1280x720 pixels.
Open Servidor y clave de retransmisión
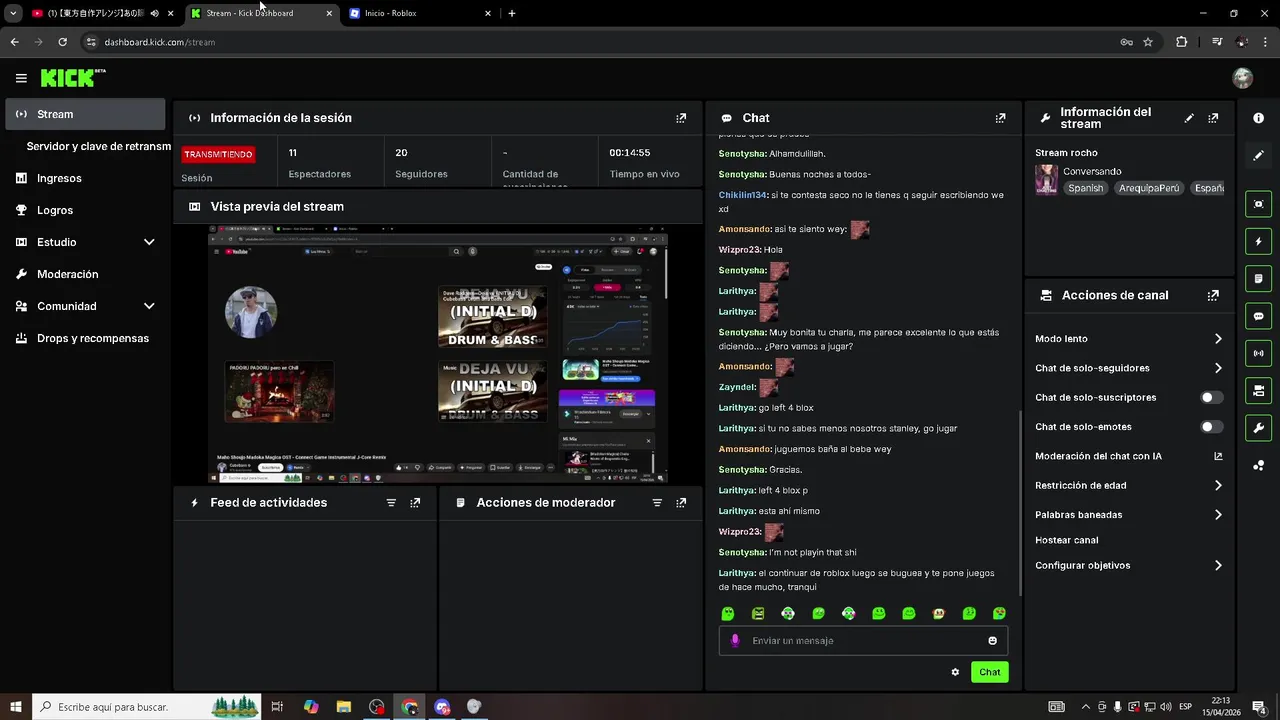pyautogui.click(x=98, y=146)
